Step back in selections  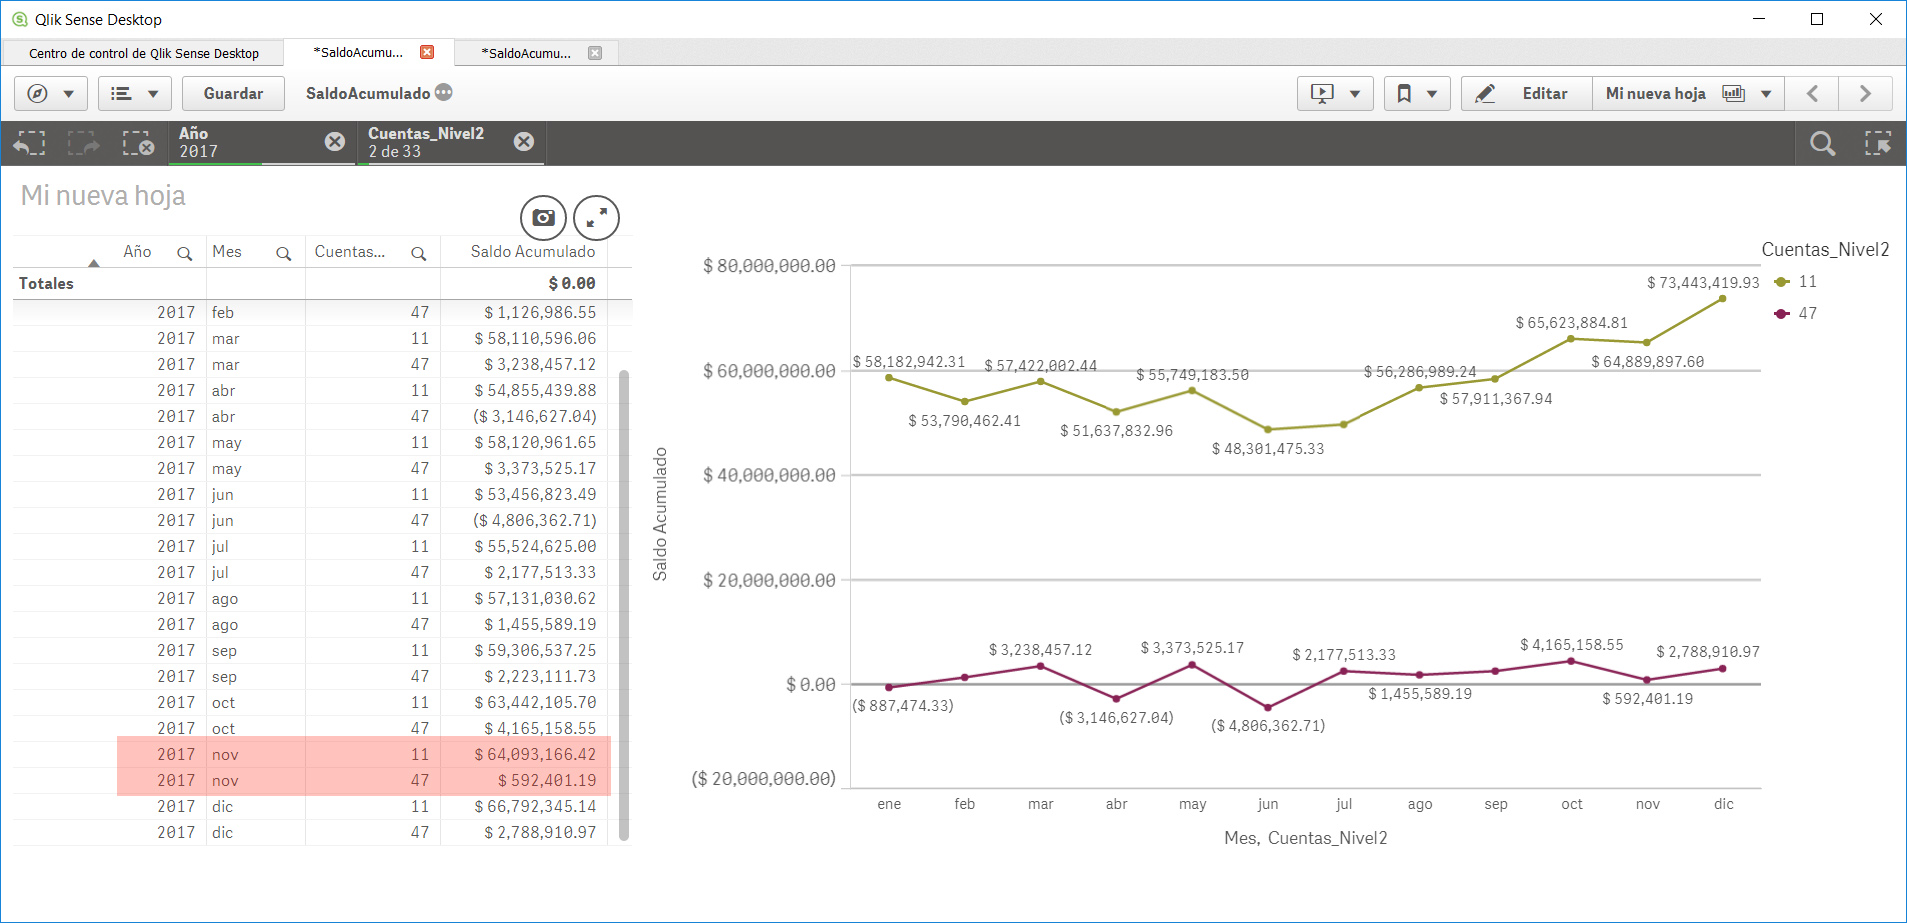click(x=30, y=143)
